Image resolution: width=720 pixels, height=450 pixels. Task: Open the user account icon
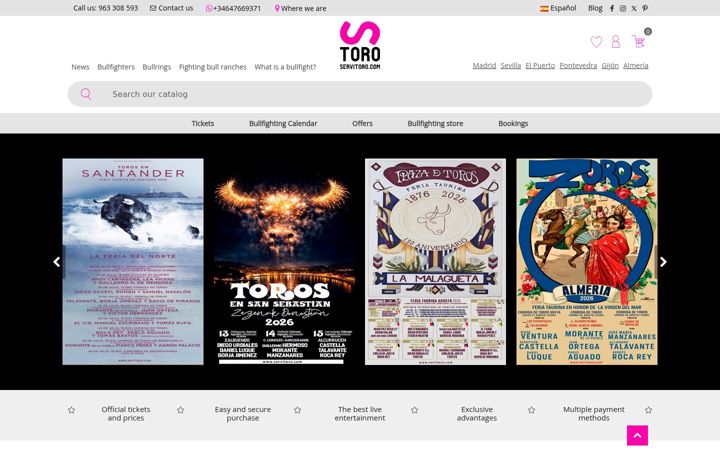[616, 42]
